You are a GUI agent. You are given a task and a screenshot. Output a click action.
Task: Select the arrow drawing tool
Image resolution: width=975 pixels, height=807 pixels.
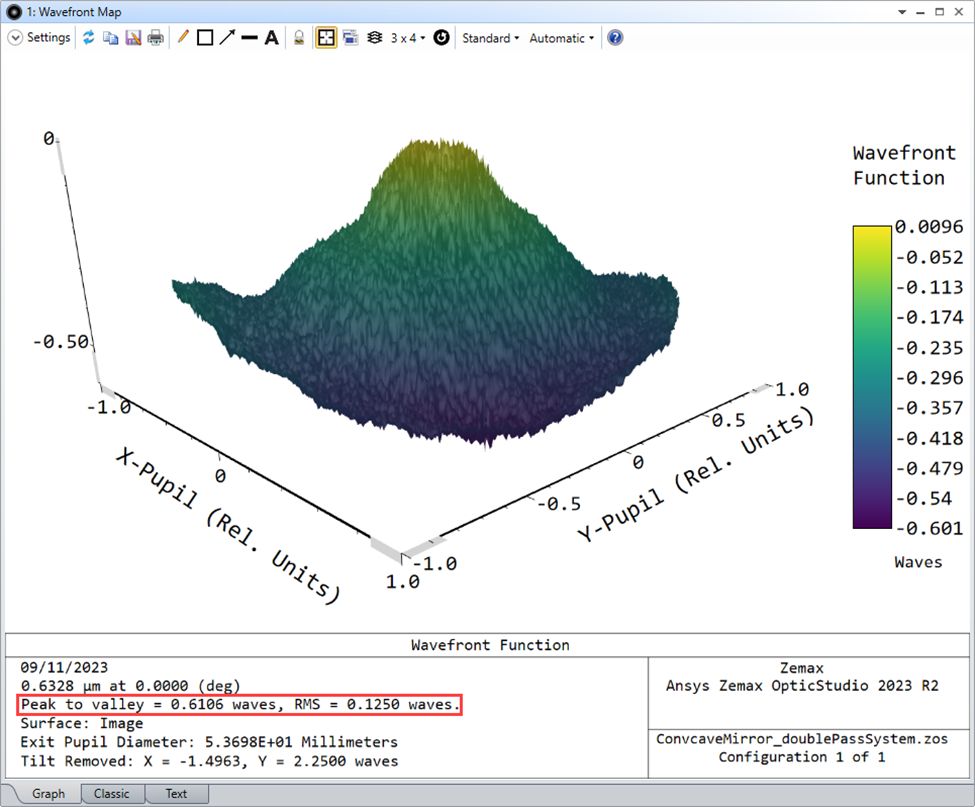228,37
